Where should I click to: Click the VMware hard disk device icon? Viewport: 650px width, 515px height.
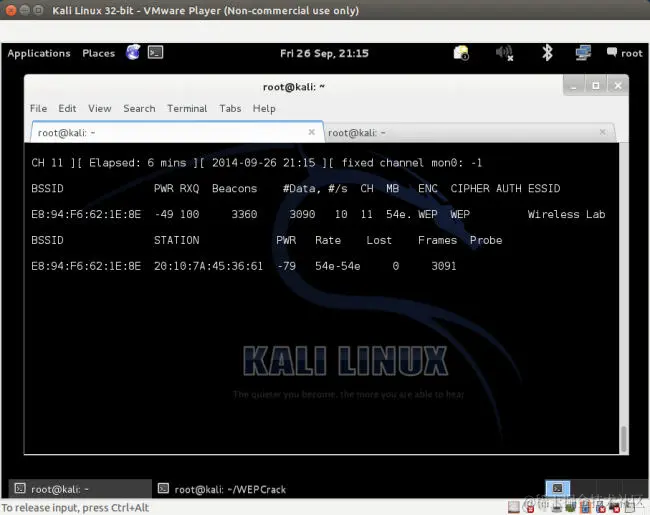point(514,507)
